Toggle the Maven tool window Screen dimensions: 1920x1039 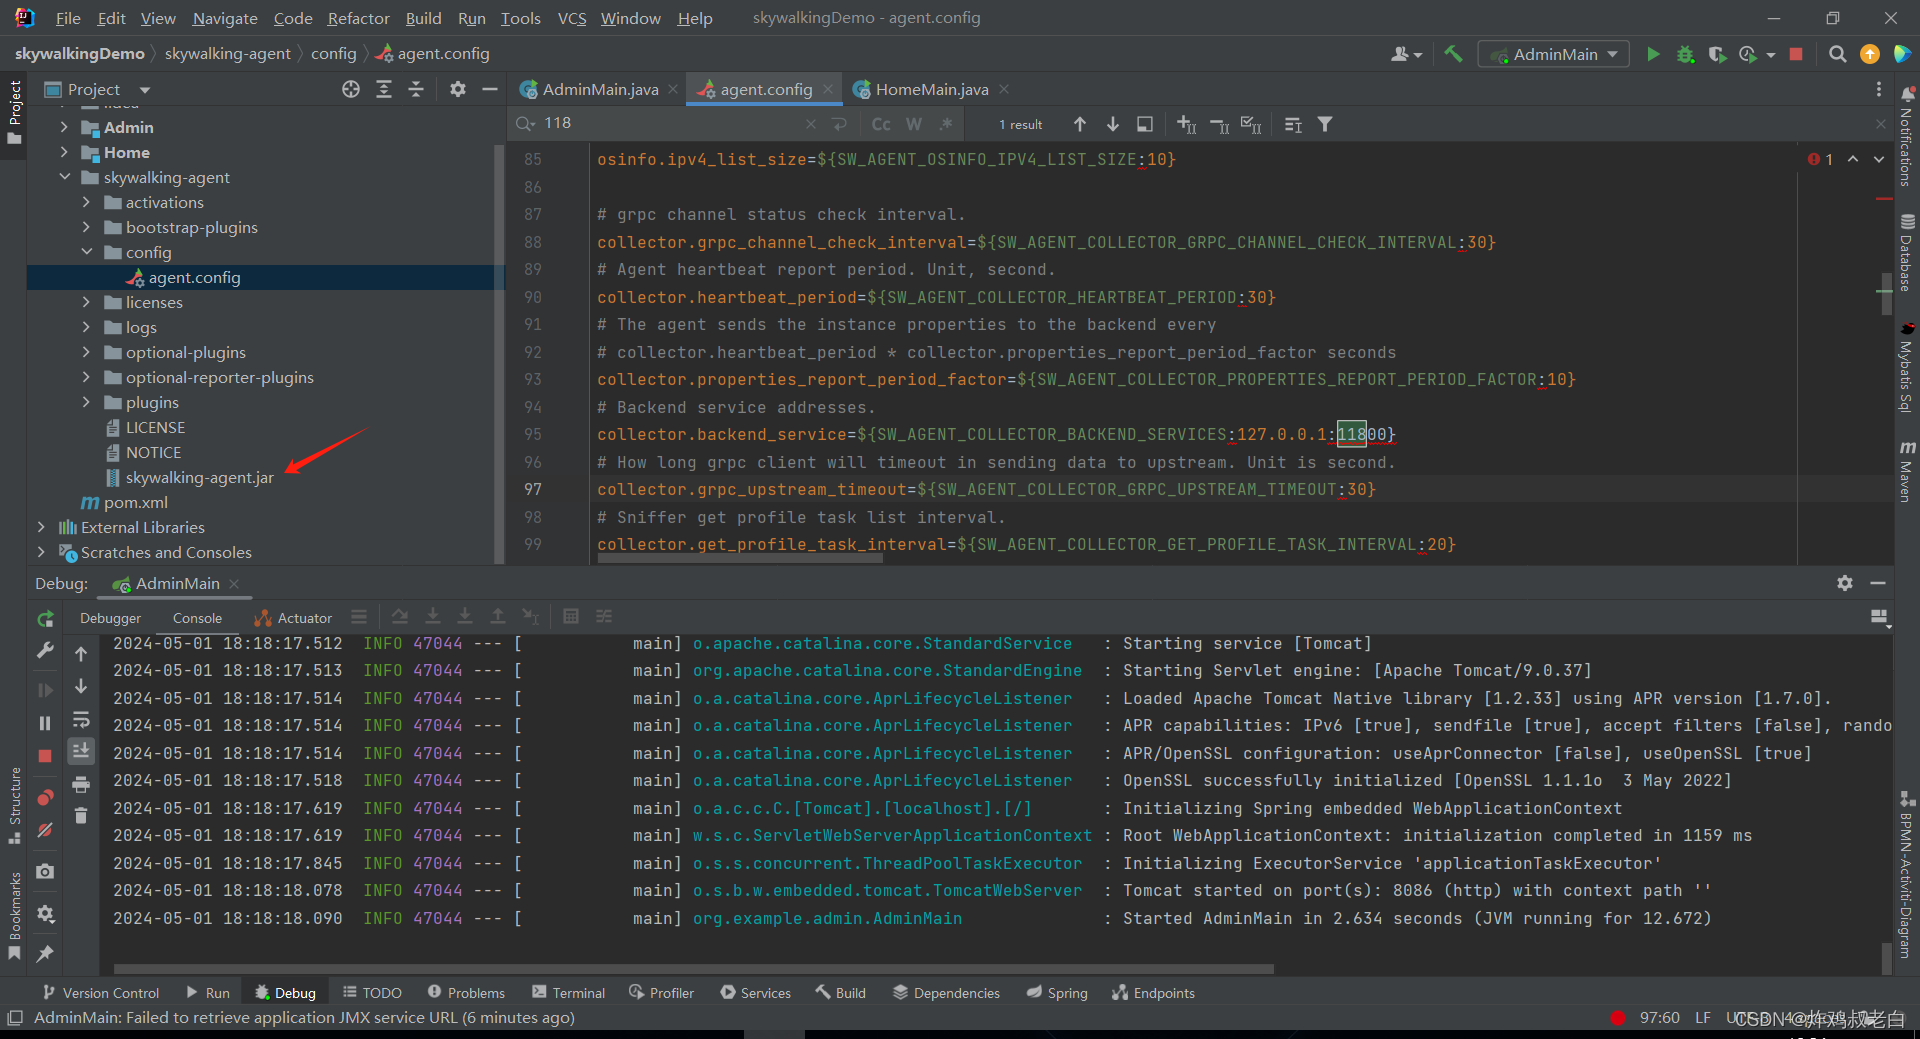click(1907, 471)
